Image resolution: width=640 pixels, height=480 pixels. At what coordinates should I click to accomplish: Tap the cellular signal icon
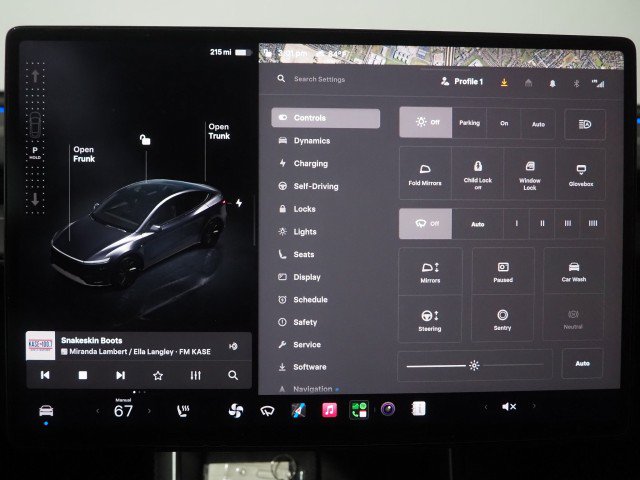(x=598, y=84)
